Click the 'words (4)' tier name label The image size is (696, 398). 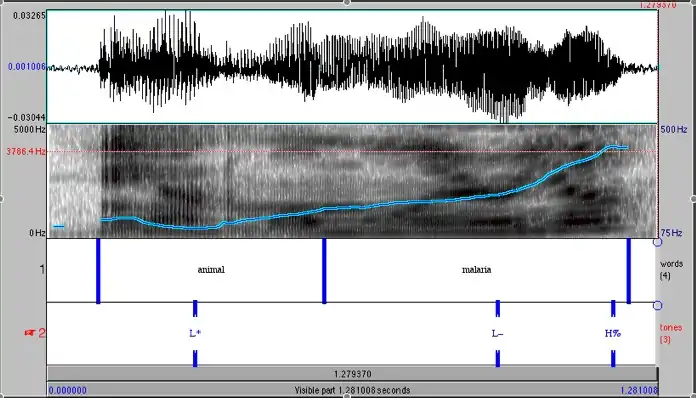click(x=671, y=269)
